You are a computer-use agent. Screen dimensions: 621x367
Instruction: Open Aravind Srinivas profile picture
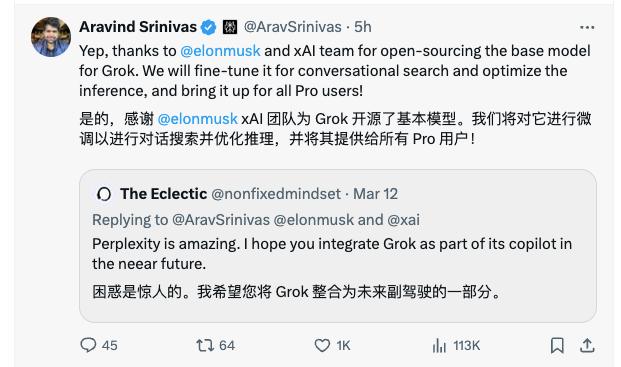tap(51, 37)
